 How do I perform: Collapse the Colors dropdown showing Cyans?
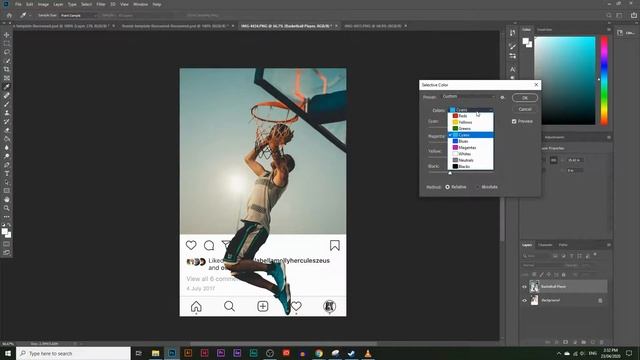tap(471, 110)
